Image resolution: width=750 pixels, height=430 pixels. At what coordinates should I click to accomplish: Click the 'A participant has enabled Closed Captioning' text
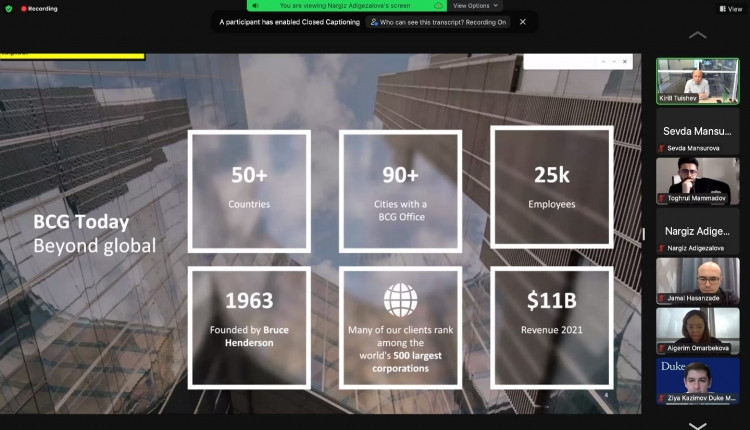[x=289, y=22]
